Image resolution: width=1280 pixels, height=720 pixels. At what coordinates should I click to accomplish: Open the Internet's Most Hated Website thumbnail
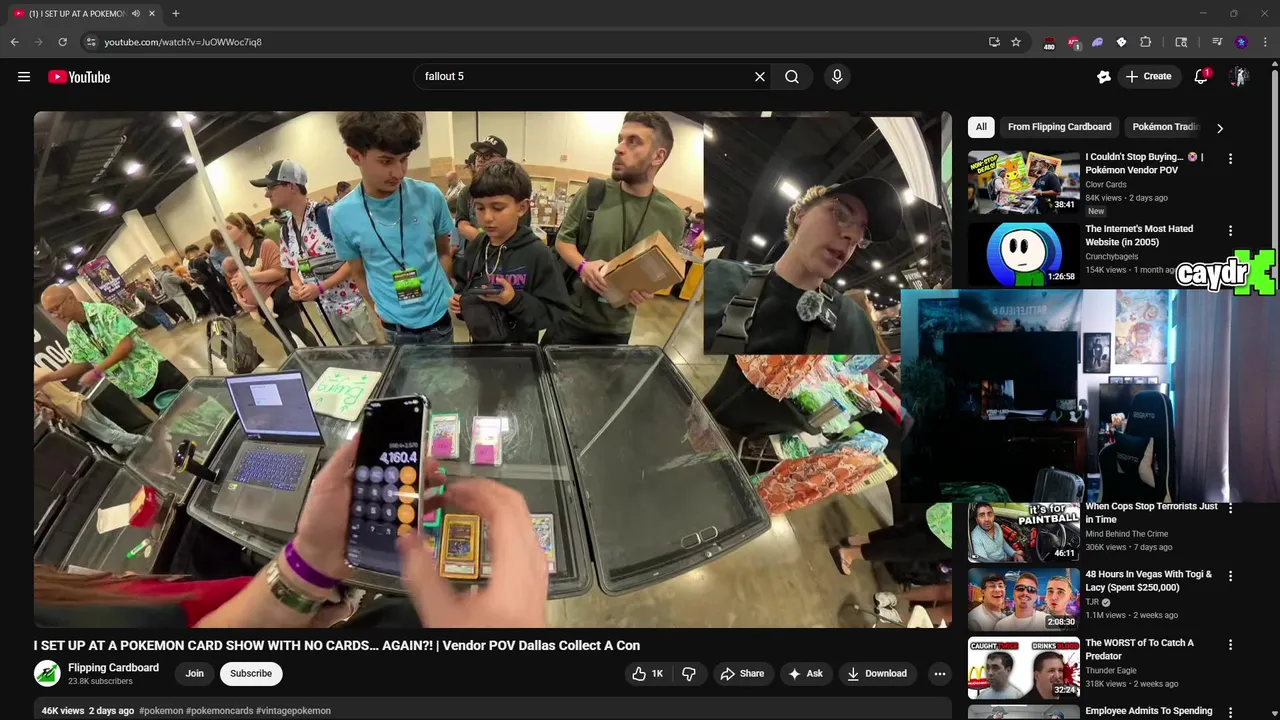tap(1023, 254)
